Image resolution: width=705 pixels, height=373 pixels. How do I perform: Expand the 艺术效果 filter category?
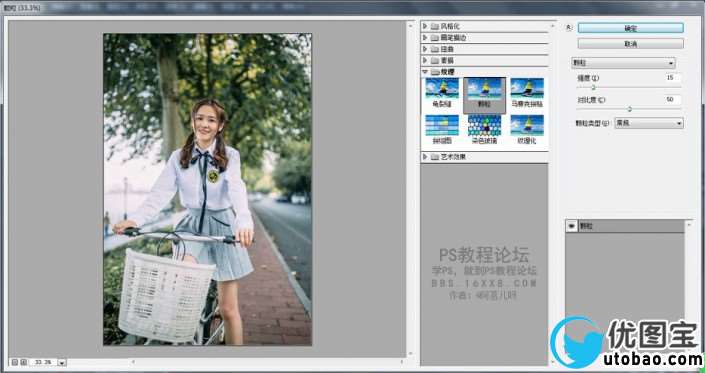425,156
